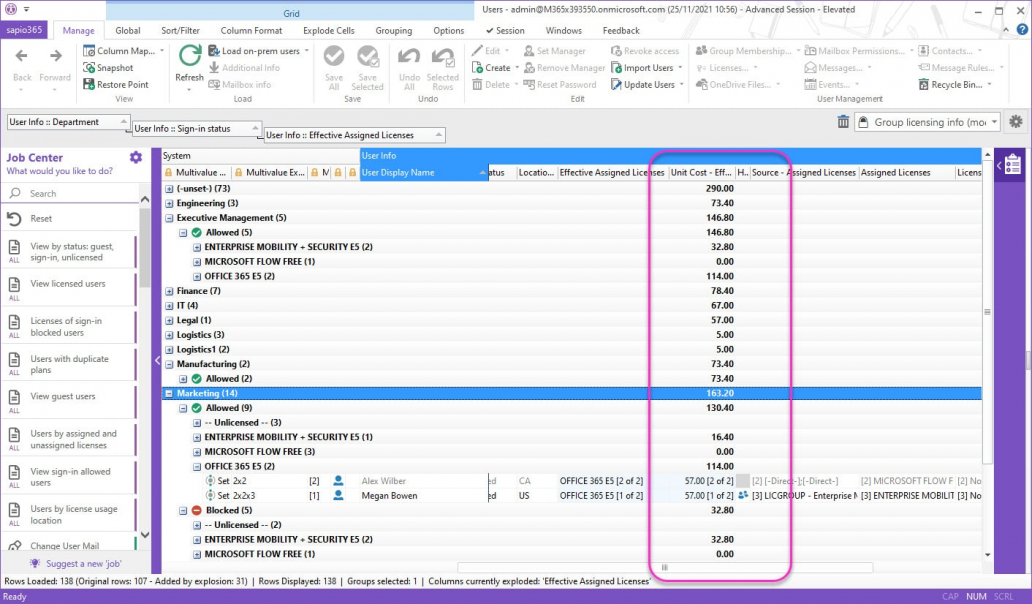1032x604 pixels.
Task: Open Job Center settings gear
Action: tap(136, 157)
